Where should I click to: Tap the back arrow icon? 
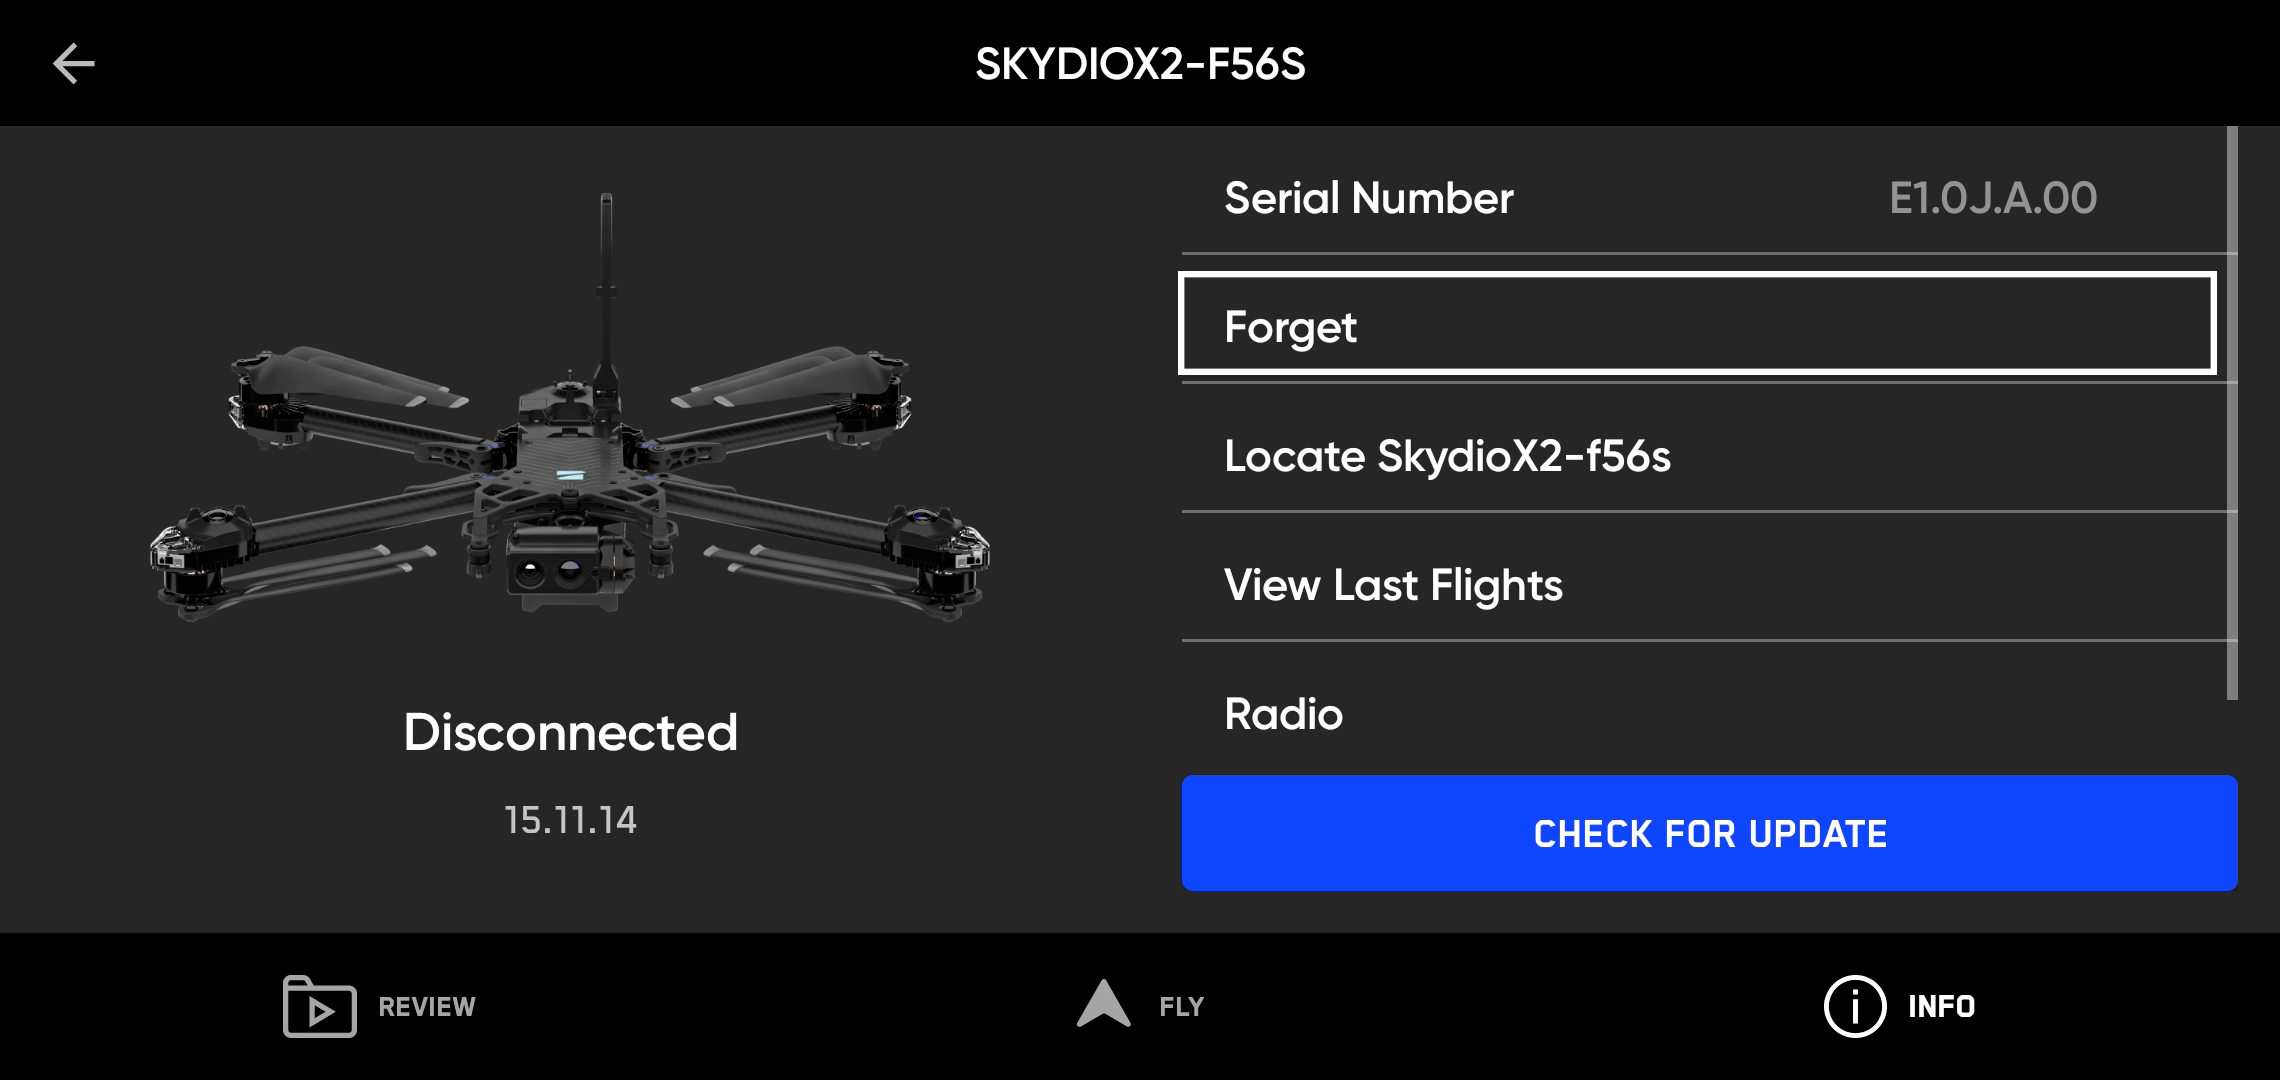point(73,64)
